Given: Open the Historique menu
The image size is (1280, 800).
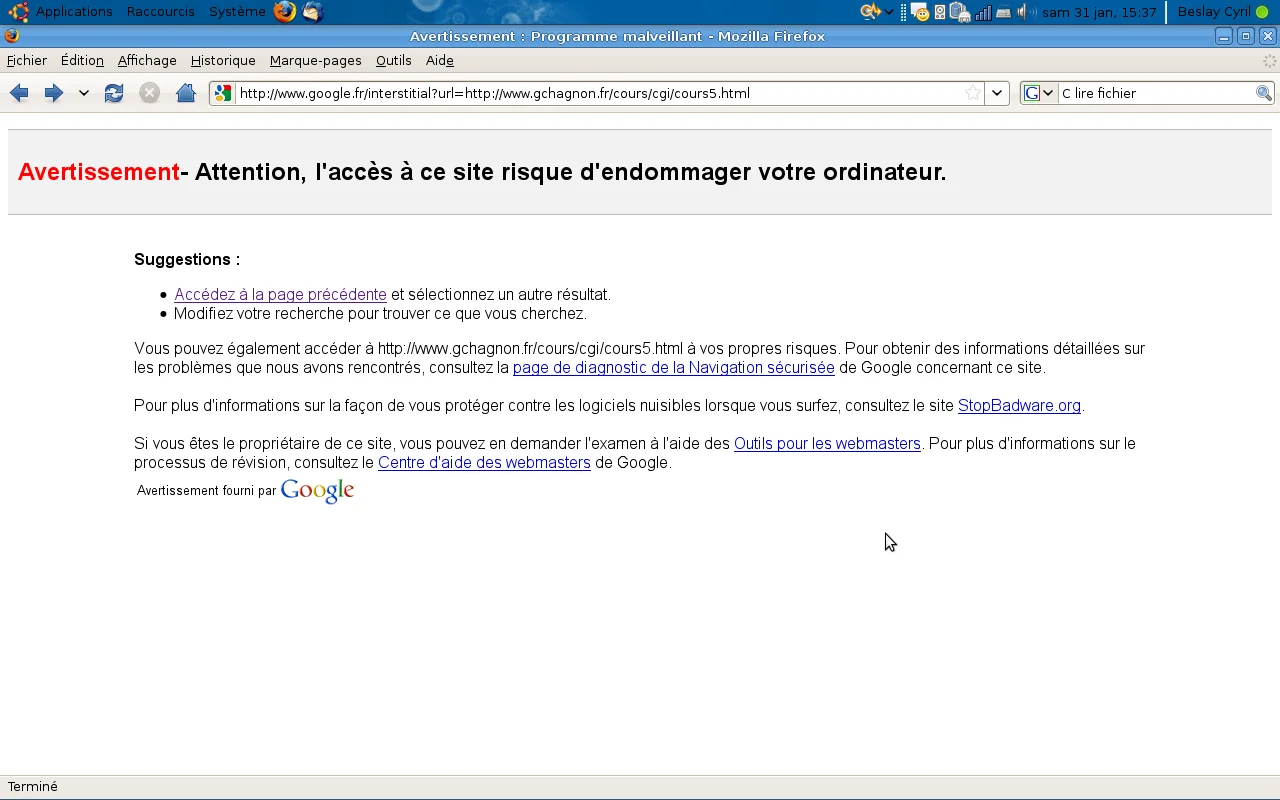Looking at the screenshot, I should (223, 60).
